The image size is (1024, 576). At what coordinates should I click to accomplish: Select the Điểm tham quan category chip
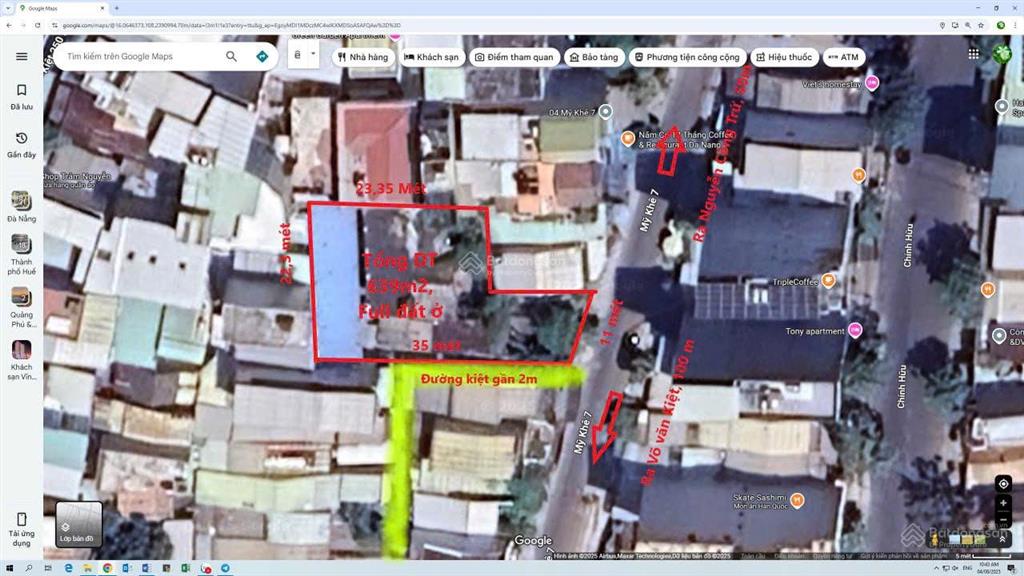point(514,57)
